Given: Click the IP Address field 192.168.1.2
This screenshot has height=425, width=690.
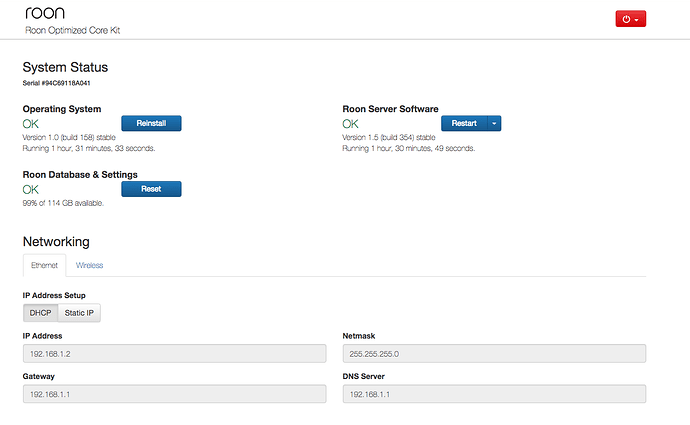Looking at the screenshot, I should [175, 354].
